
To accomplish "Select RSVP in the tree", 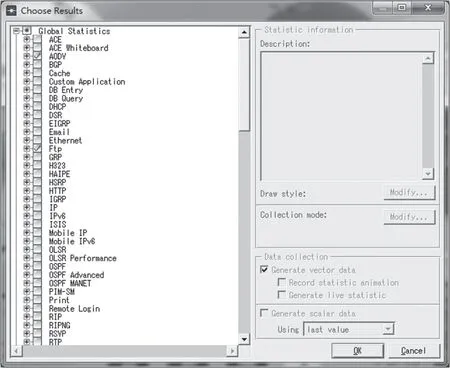I will tap(57, 333).
